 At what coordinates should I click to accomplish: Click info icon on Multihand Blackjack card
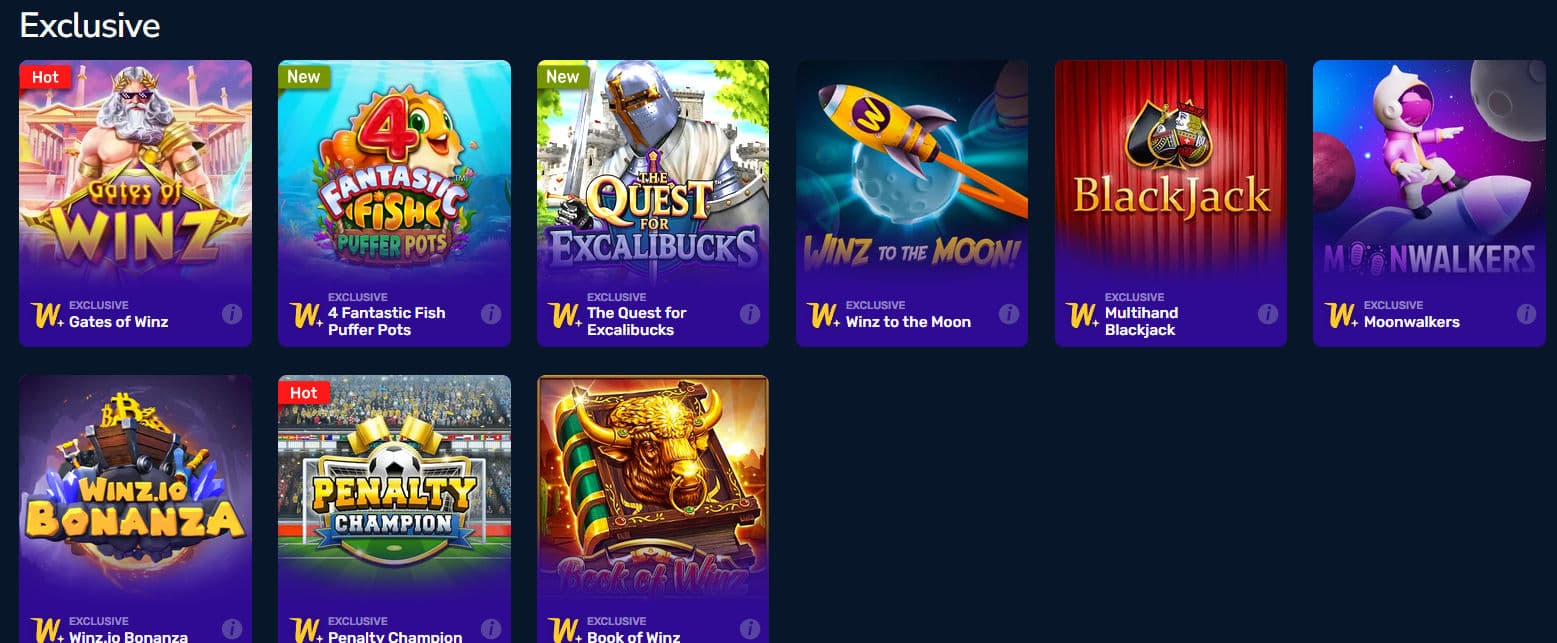click(x=1268, y=314)
